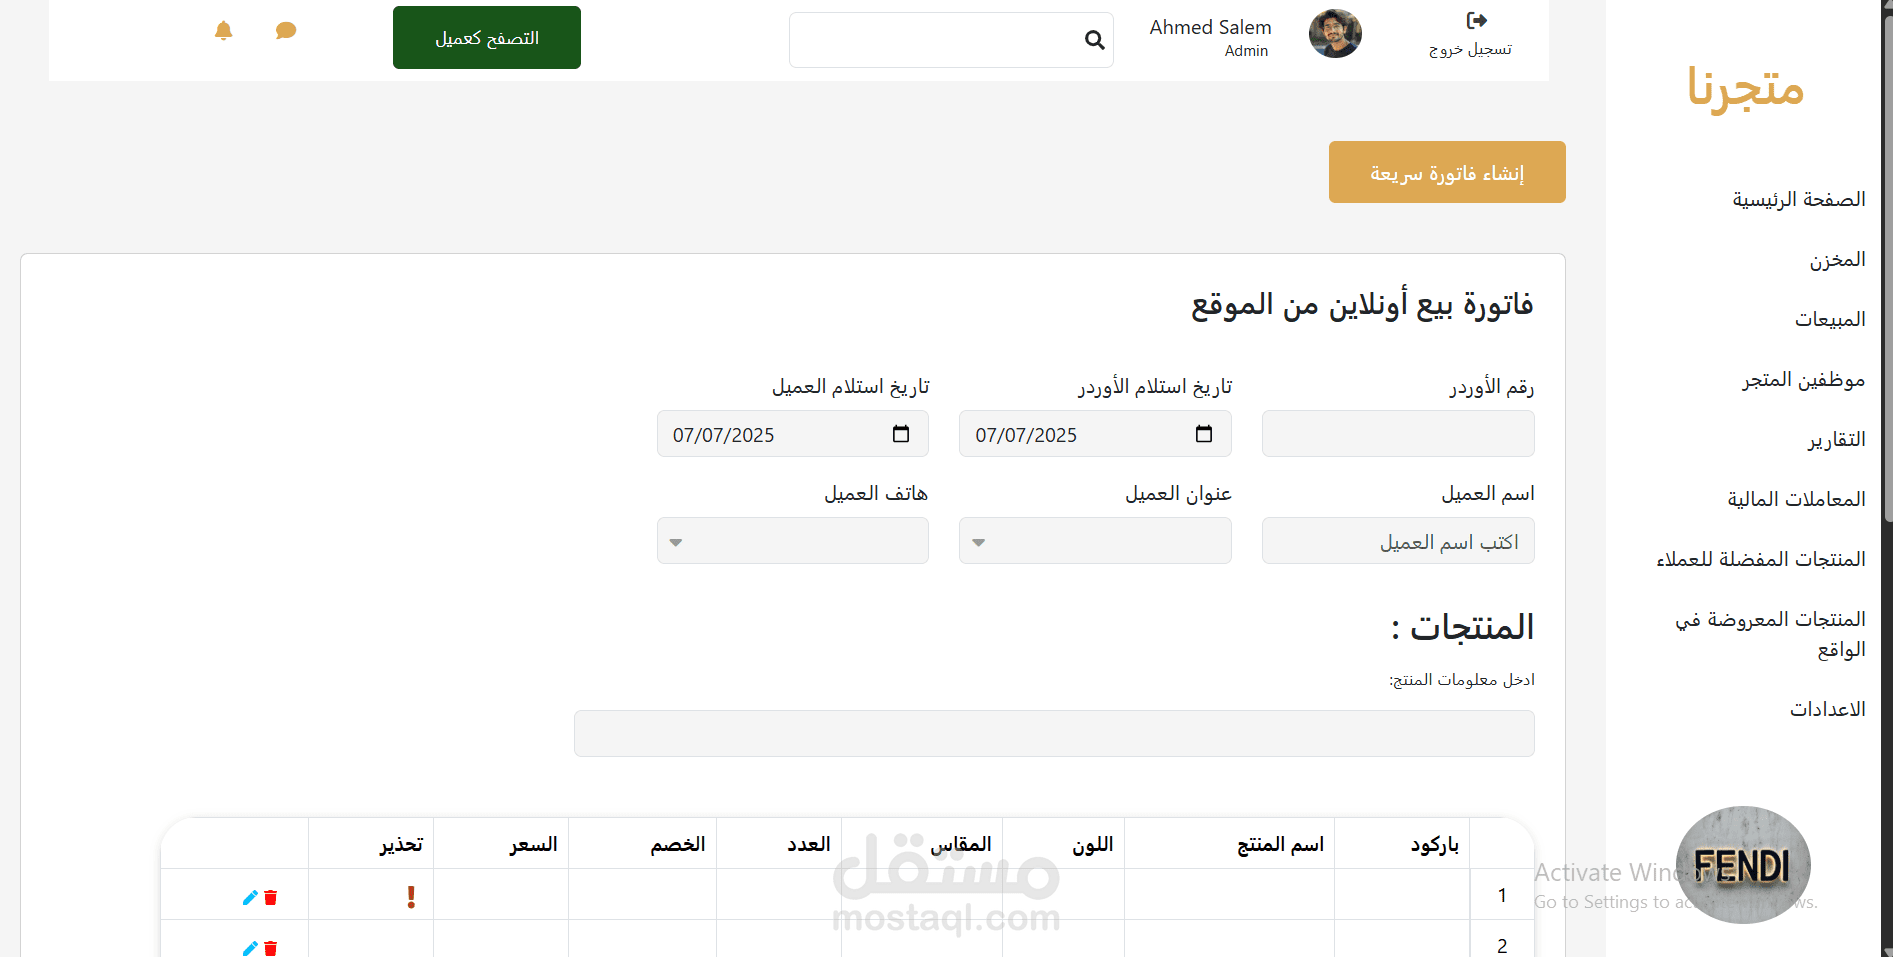This screenshot has width=1893, height=957.
Task: Click the رقم الأوردر input field
Action: tap(1398, 434)
